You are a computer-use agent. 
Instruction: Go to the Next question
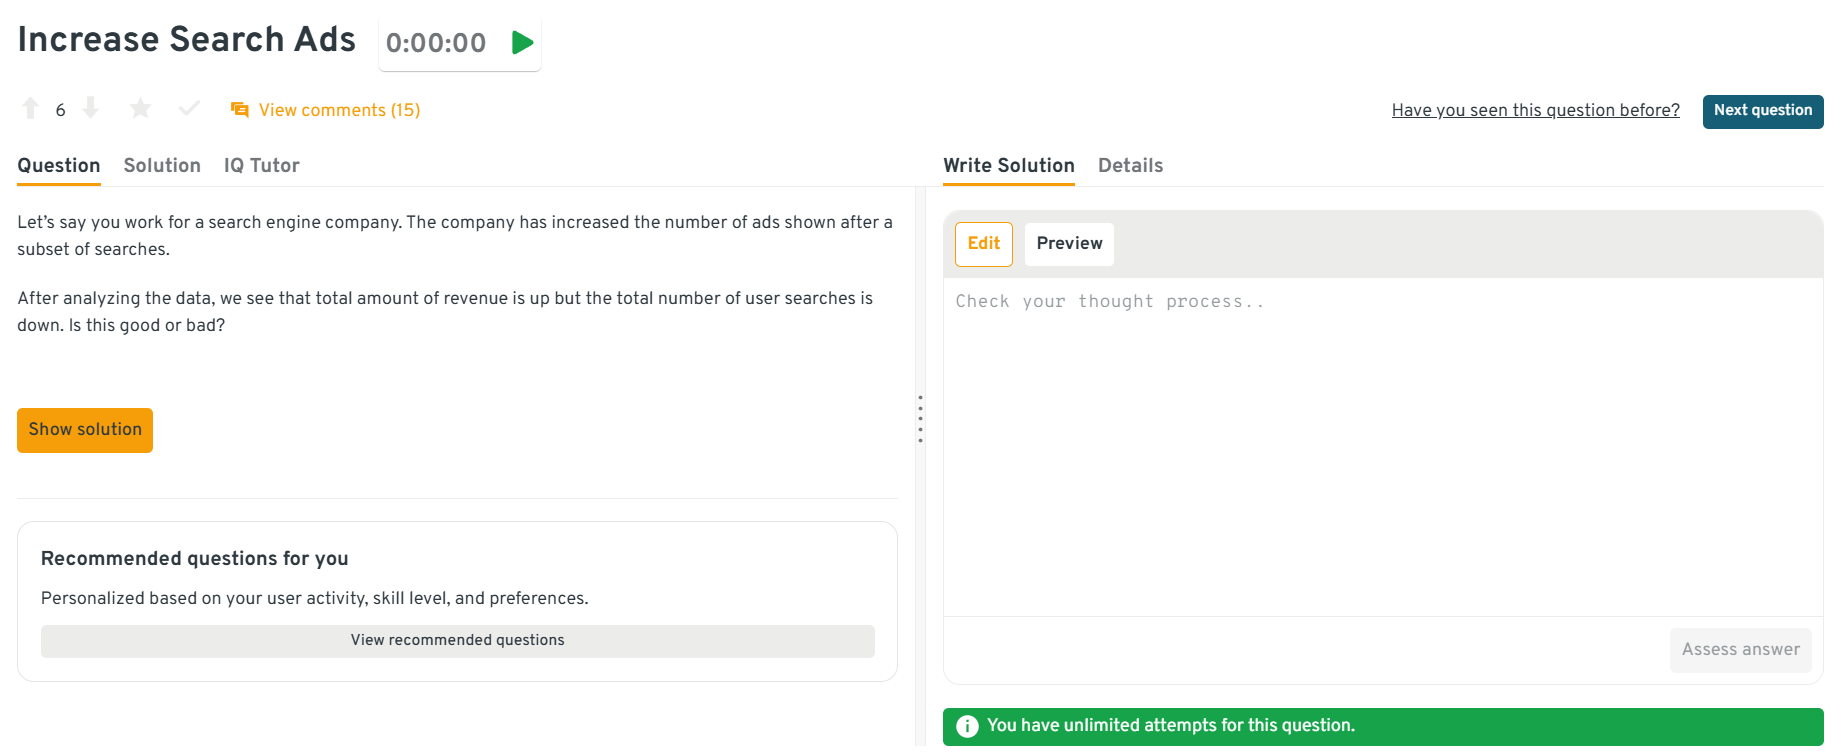point(1762,111)
